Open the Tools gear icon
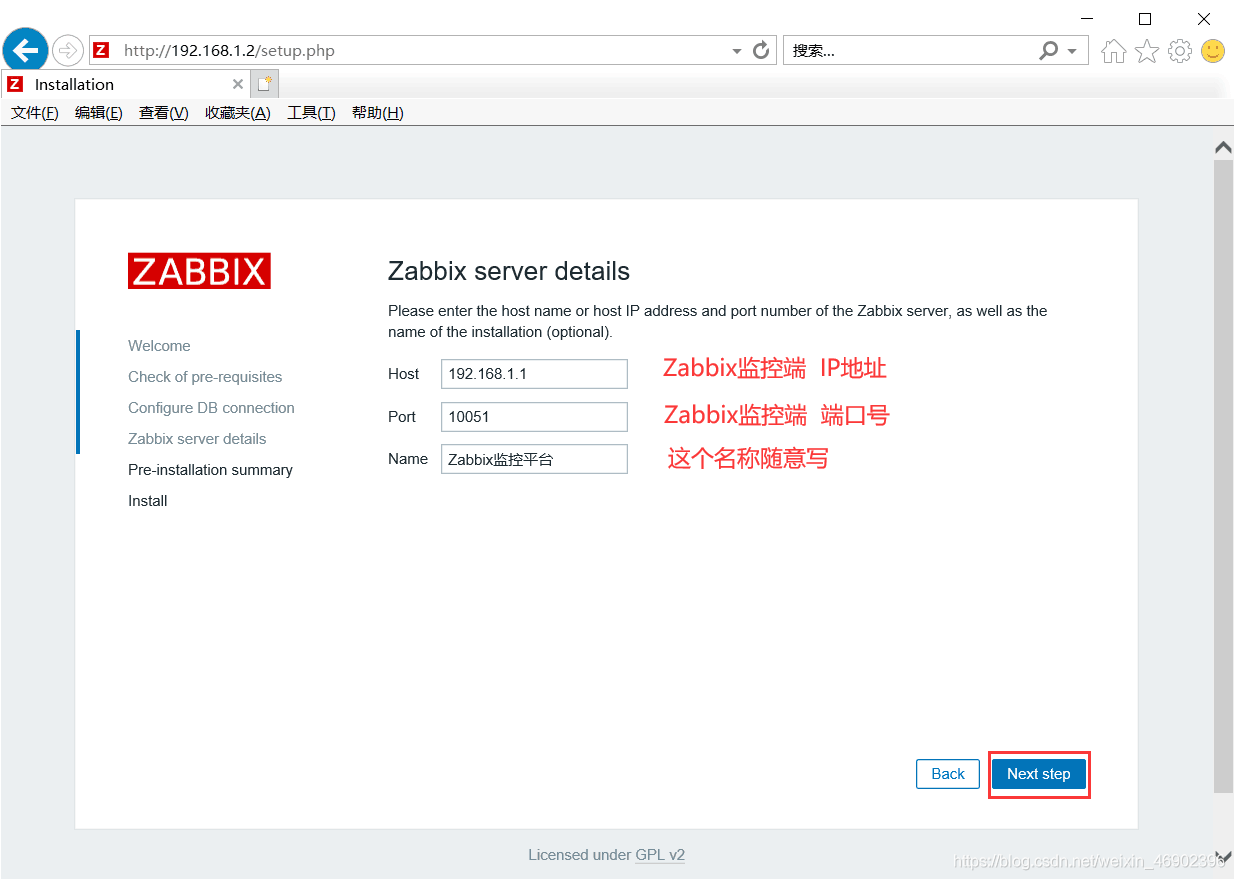This screenshot has width=1235, height=880. point(1180,51)
